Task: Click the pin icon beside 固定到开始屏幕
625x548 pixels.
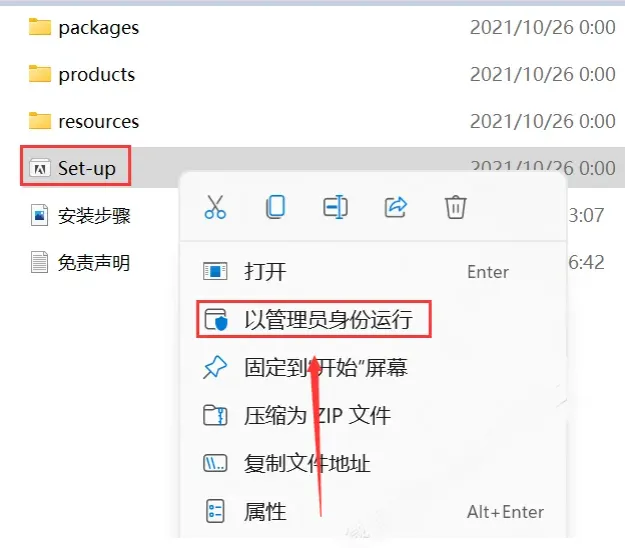Action: [215, 367]
